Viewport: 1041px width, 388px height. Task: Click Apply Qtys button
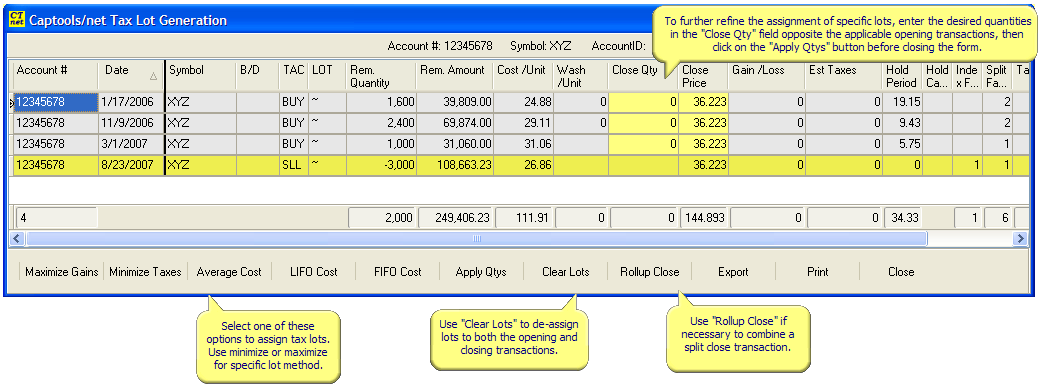coord(481,272)
